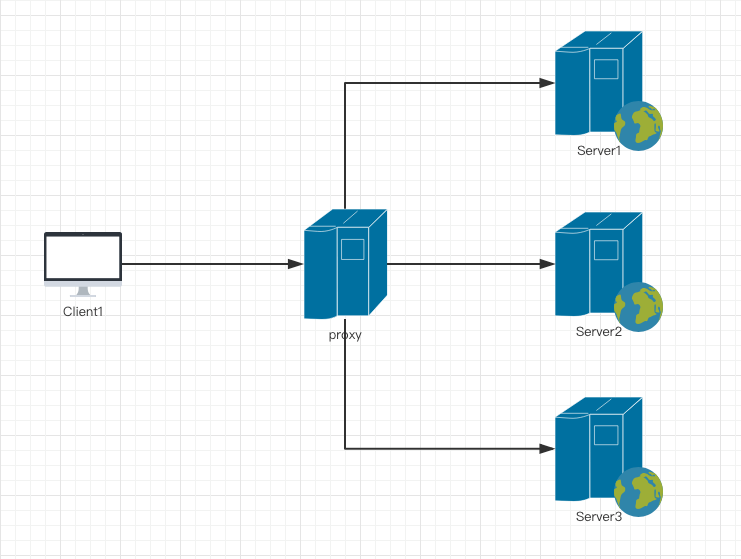Click the Server2 label text

click(599, 332)
